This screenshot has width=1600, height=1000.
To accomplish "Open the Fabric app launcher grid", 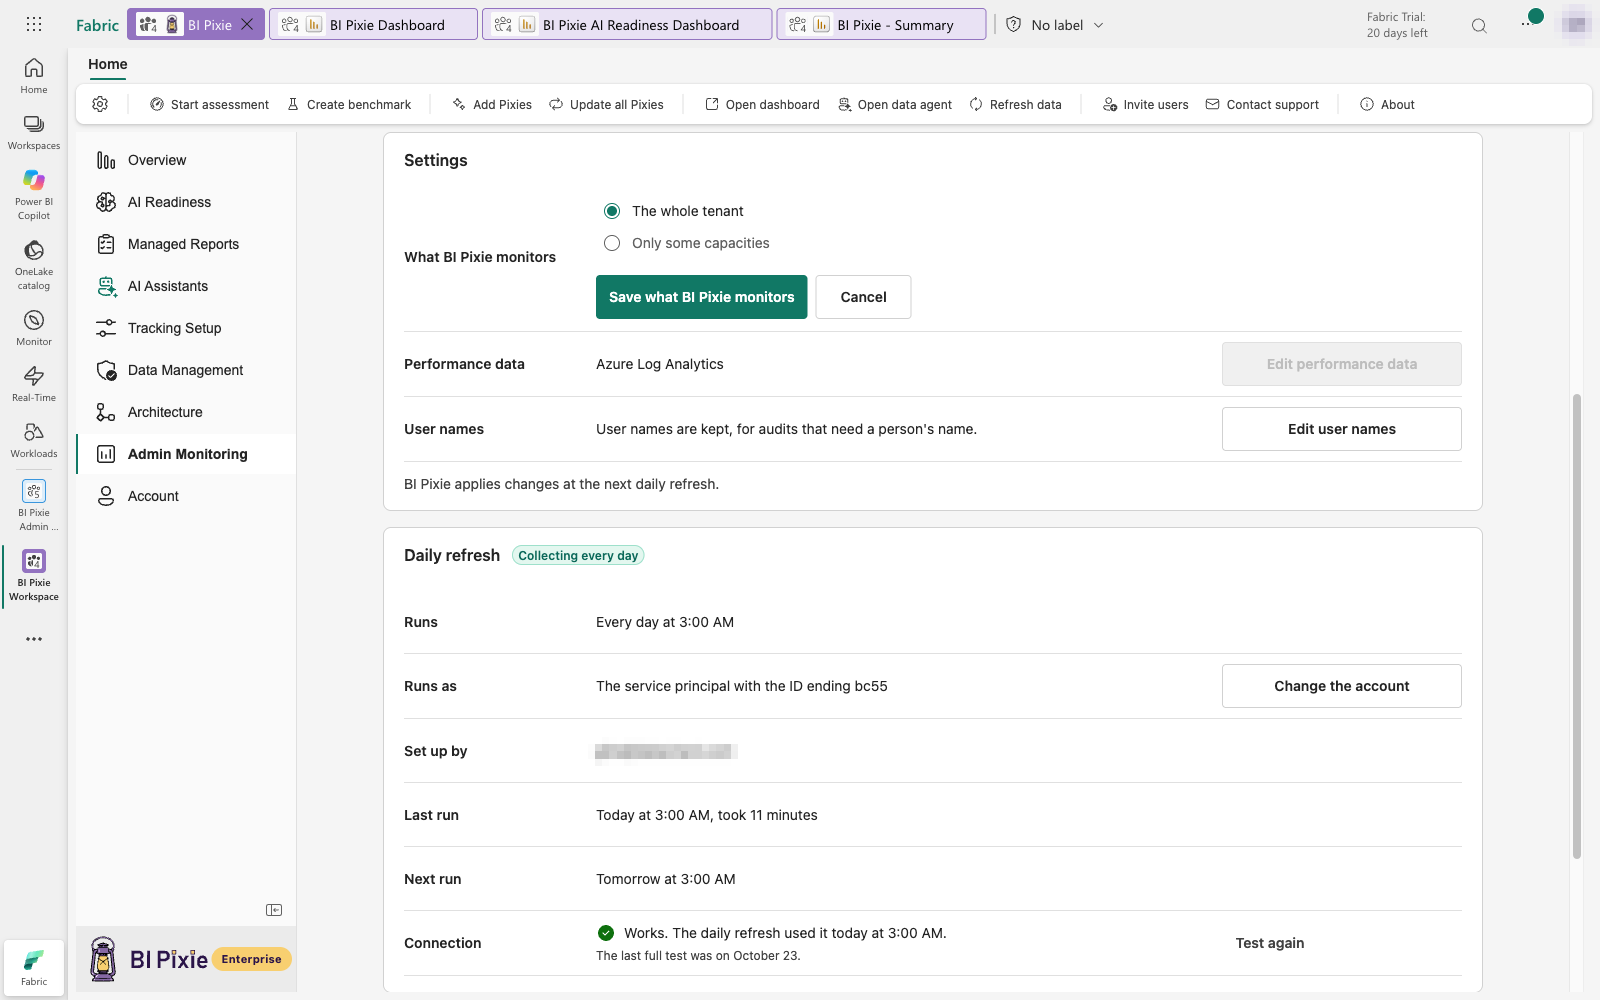I will tap(34, 24).
